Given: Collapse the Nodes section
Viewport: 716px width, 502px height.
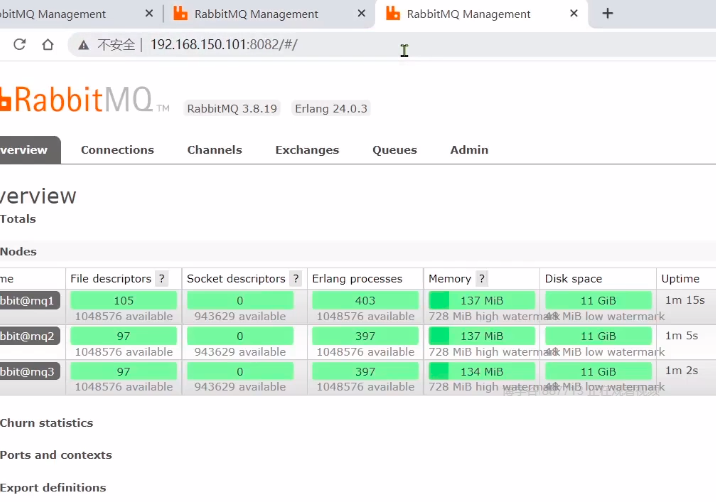Looking at the screenshot, I should pos(18,251).
